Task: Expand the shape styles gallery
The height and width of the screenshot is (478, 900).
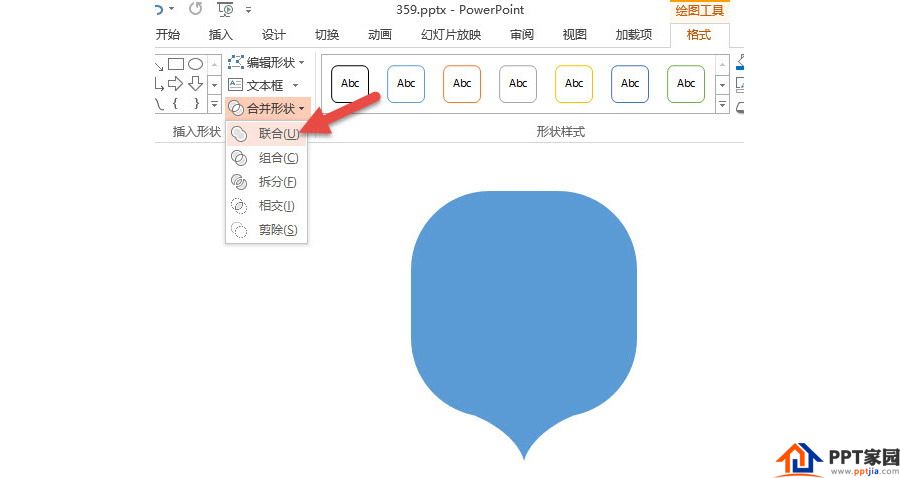Action: pyautogui.click(x=723, y=105)
